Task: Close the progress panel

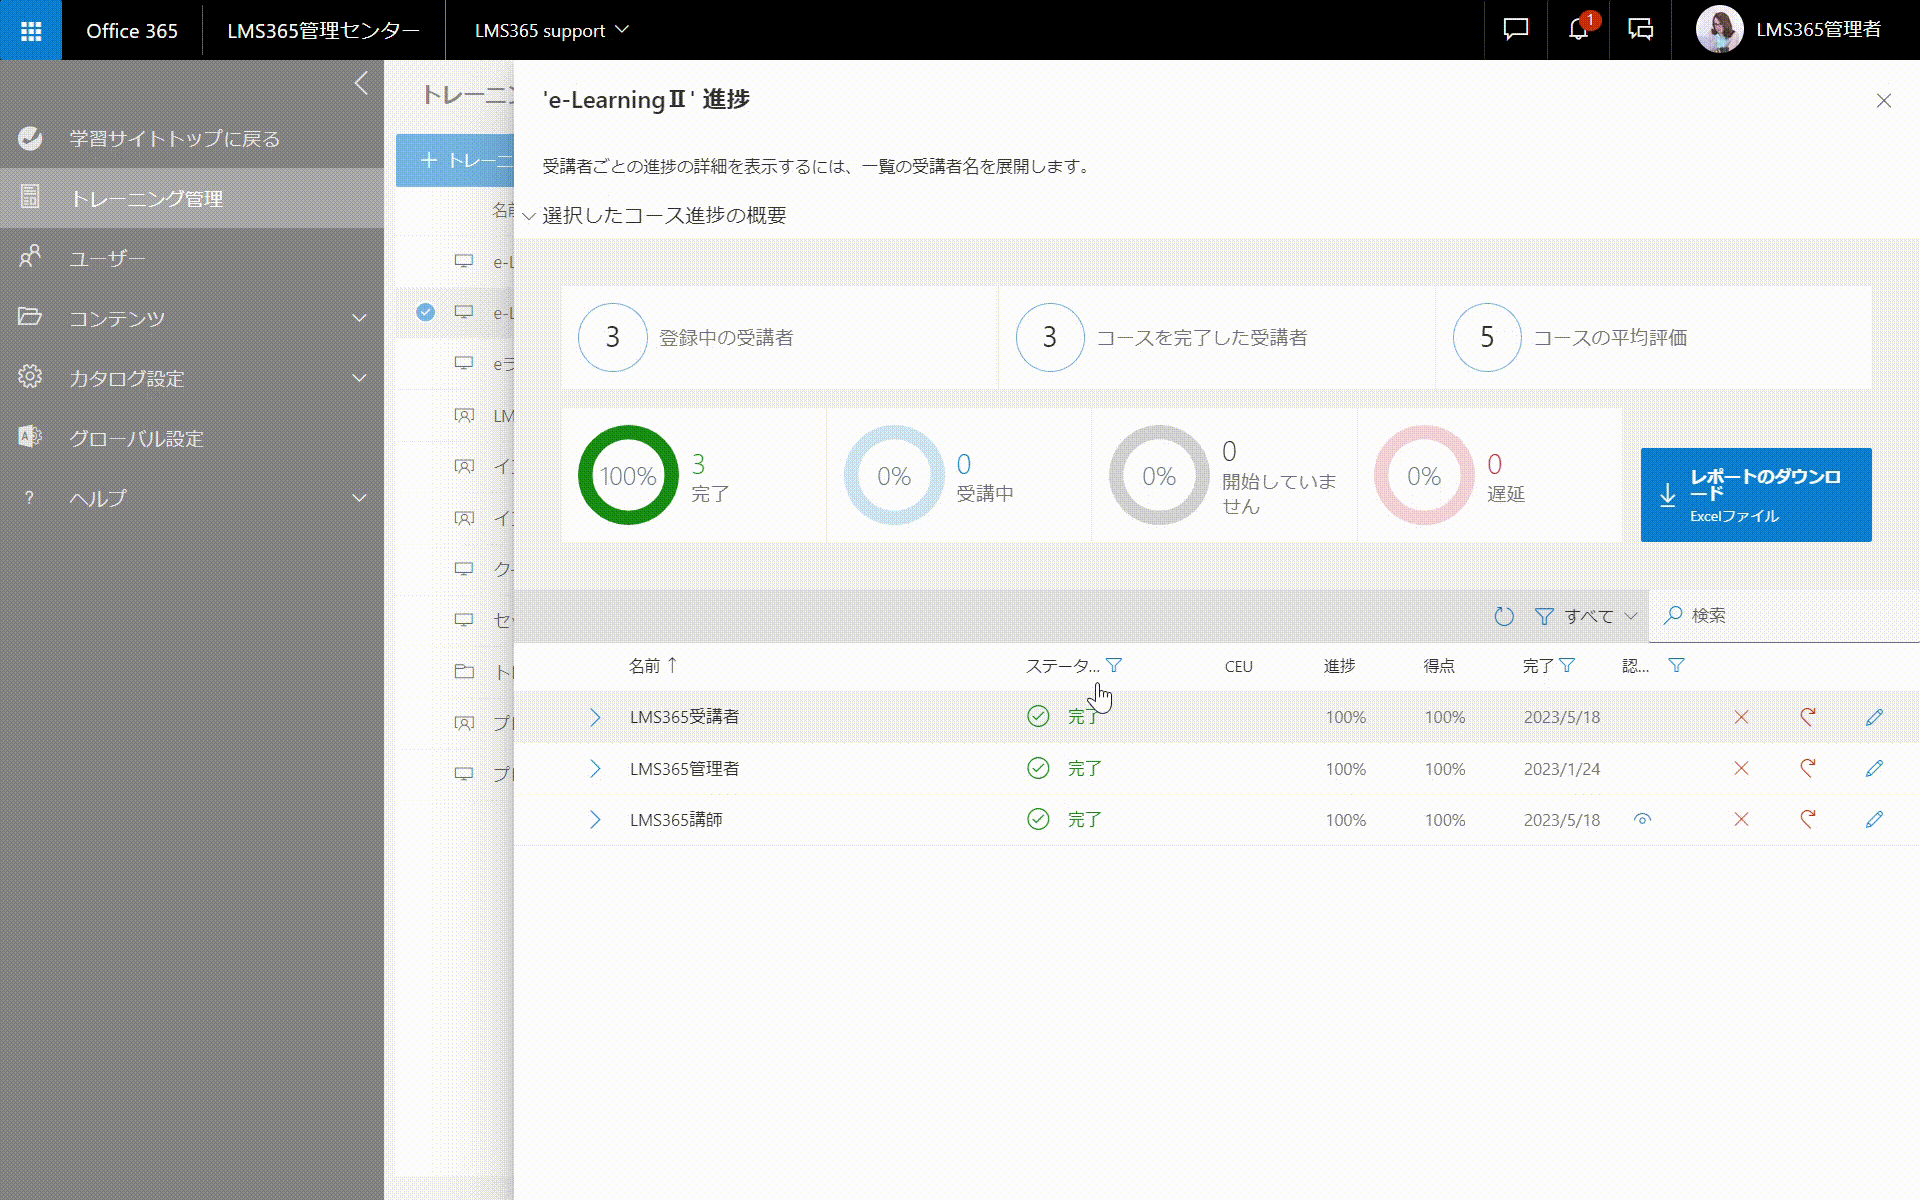Action: [1884, 101]
